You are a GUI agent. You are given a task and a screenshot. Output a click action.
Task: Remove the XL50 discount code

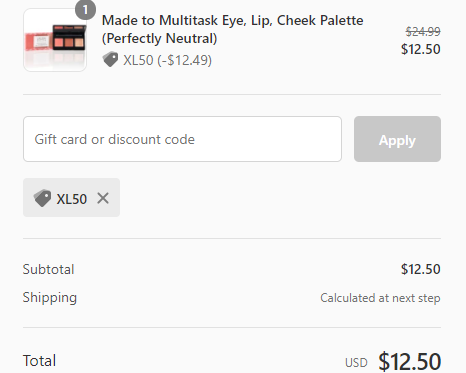click(x=103, y=198)
